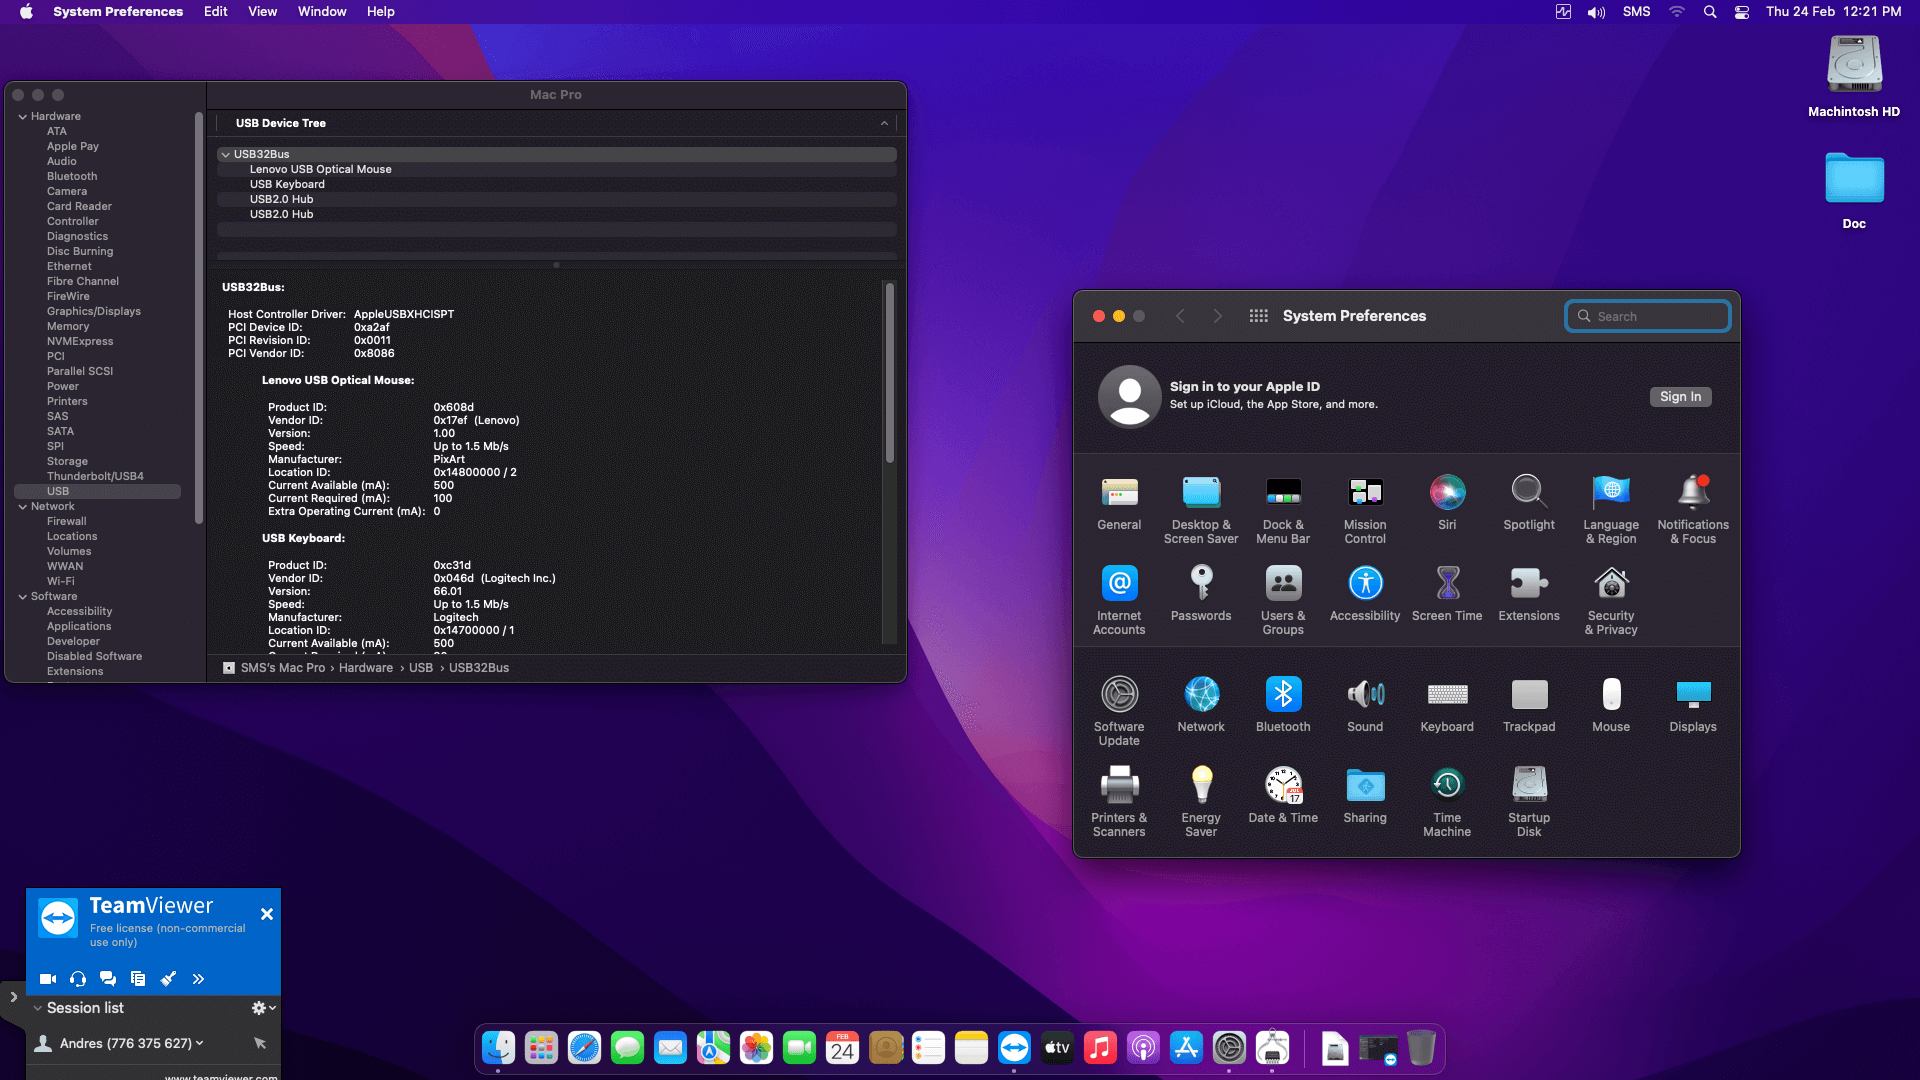This screenshot has width=1920, height=1080.
Task: Expand TeamViewer Session list chevron
Action: pos(38,1008)
